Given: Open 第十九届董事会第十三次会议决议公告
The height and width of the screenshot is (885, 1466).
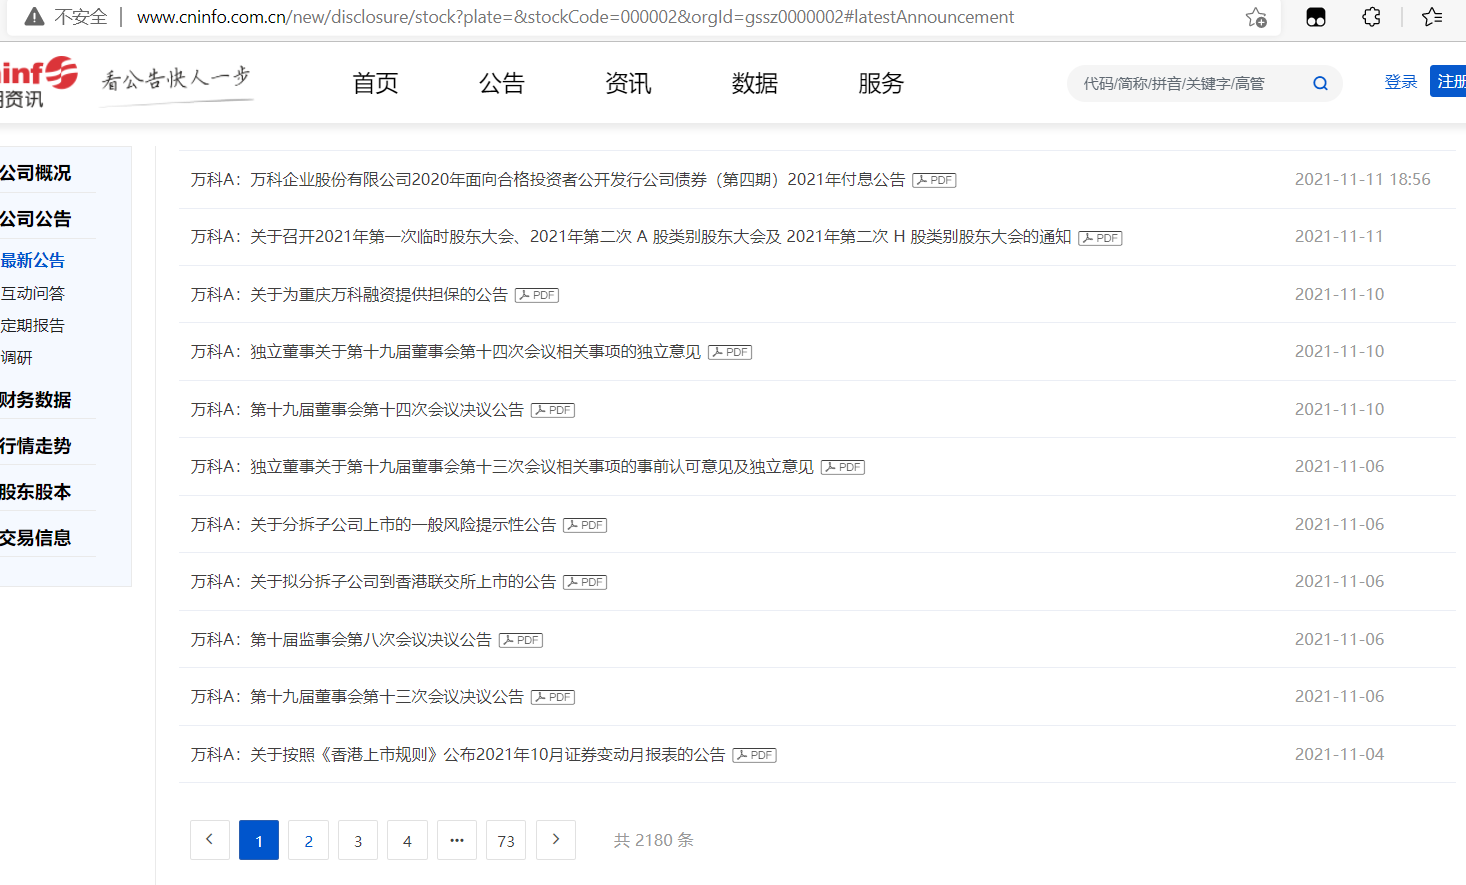Looking at the screenshot, I should (x=357, y=697).
